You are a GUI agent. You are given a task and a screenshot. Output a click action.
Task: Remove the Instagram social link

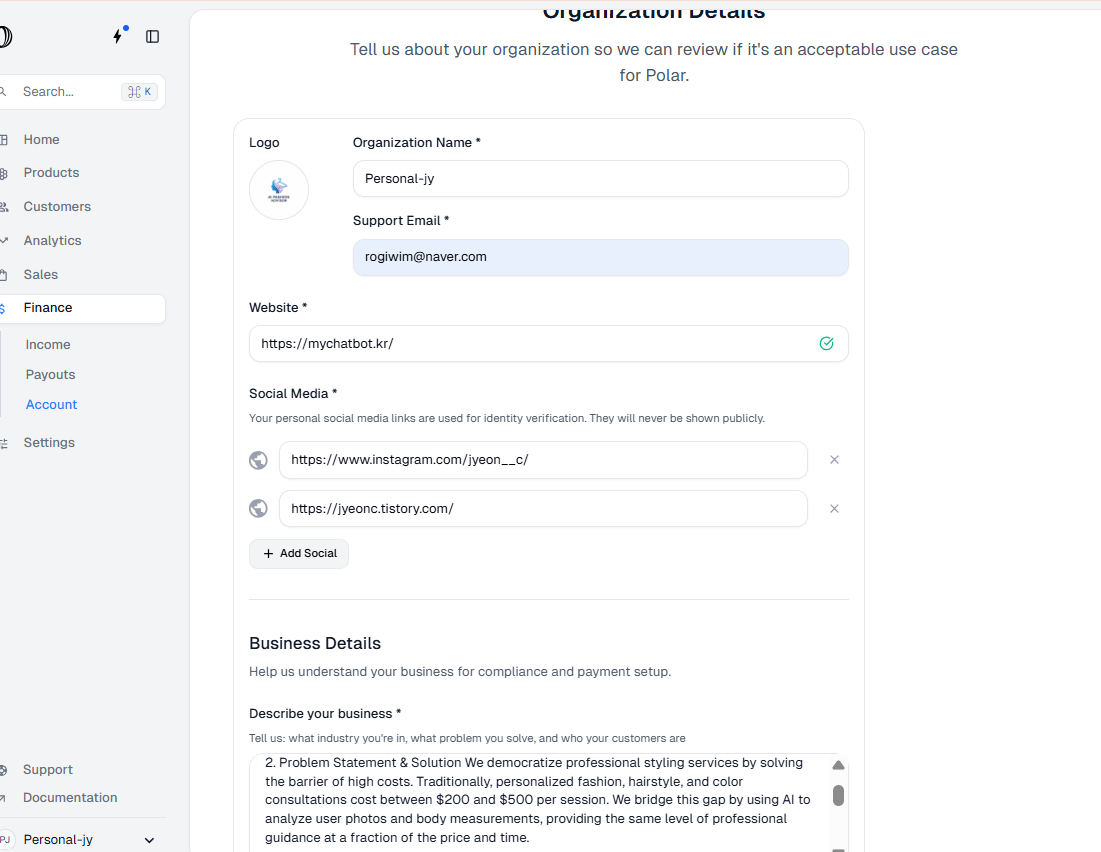(834, 460)
